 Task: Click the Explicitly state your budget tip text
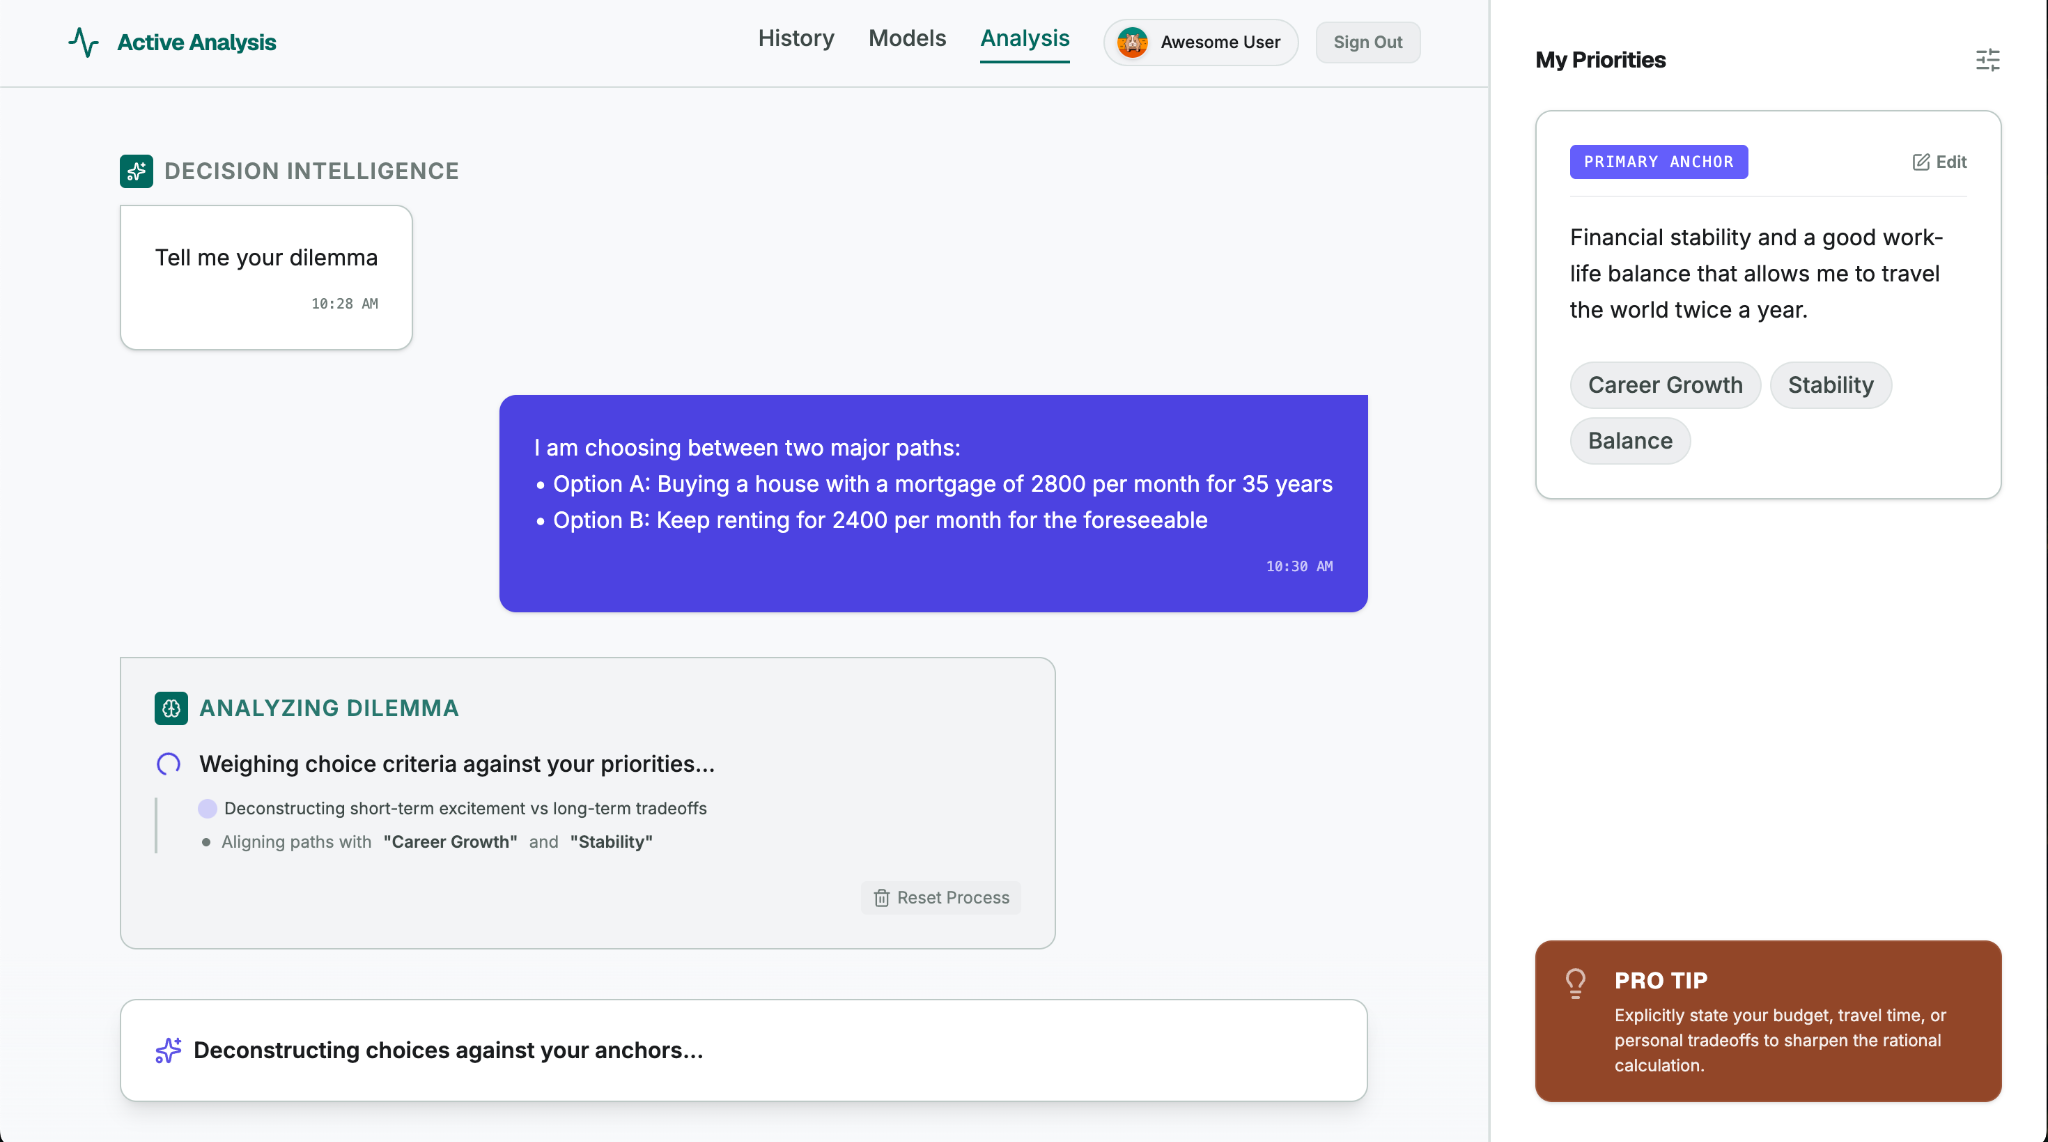tap(1780, 1040)
